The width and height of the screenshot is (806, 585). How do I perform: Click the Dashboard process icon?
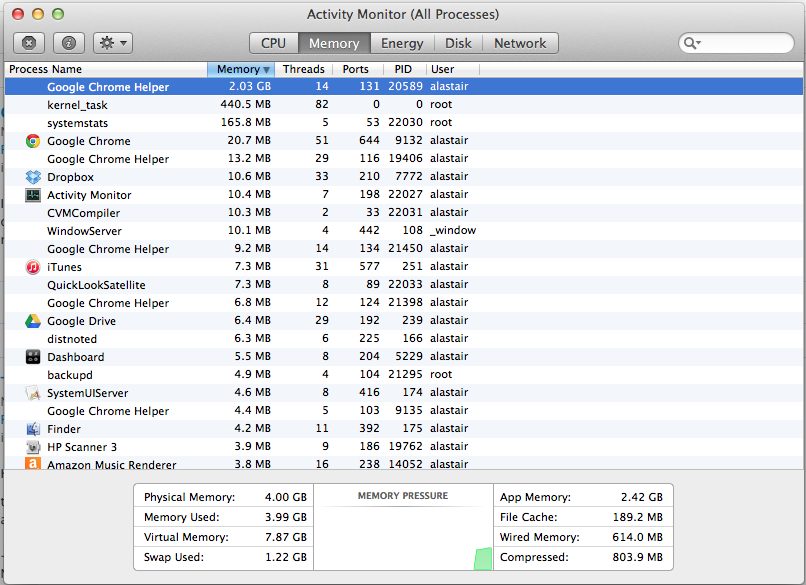(33, 357)
